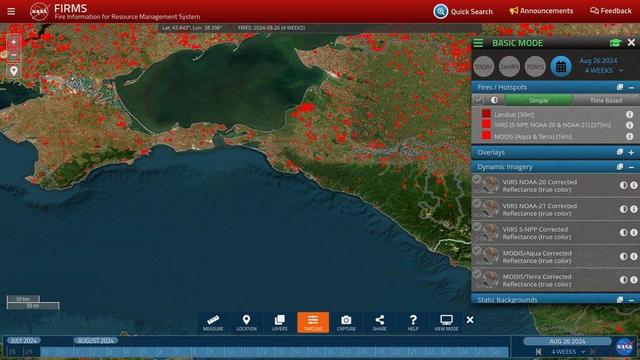640x360 pixels.
Task: Open the Share tool
Action: (380, 322)
